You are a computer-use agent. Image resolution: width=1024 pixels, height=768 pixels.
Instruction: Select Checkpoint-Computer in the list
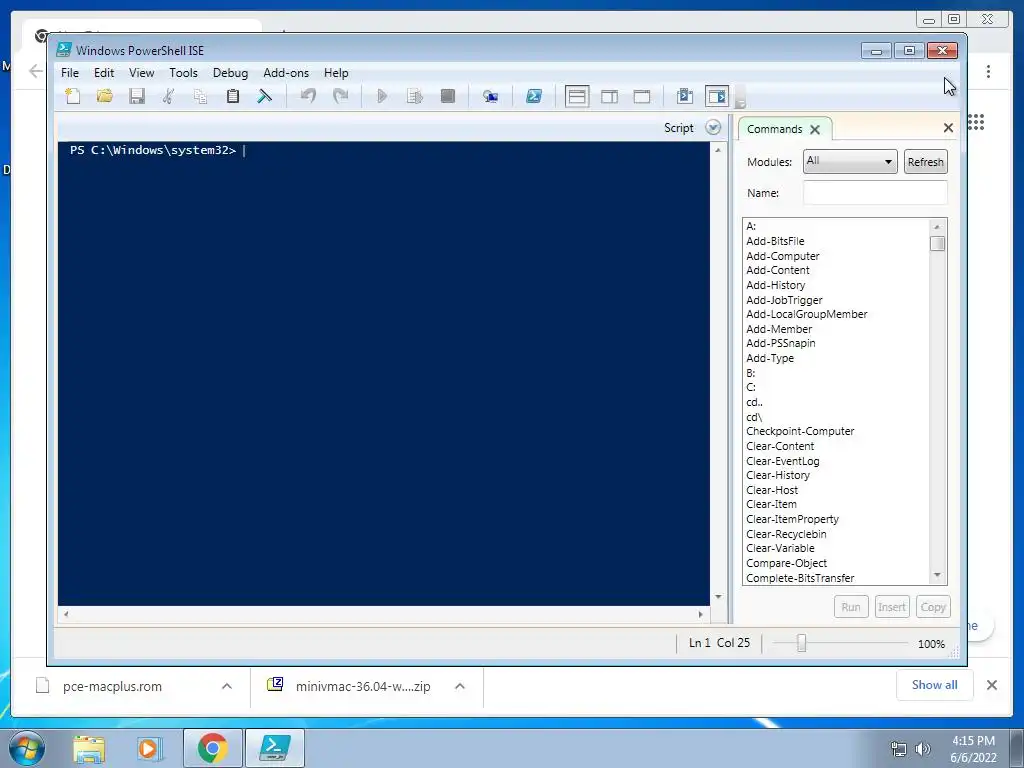coord(800,431)
